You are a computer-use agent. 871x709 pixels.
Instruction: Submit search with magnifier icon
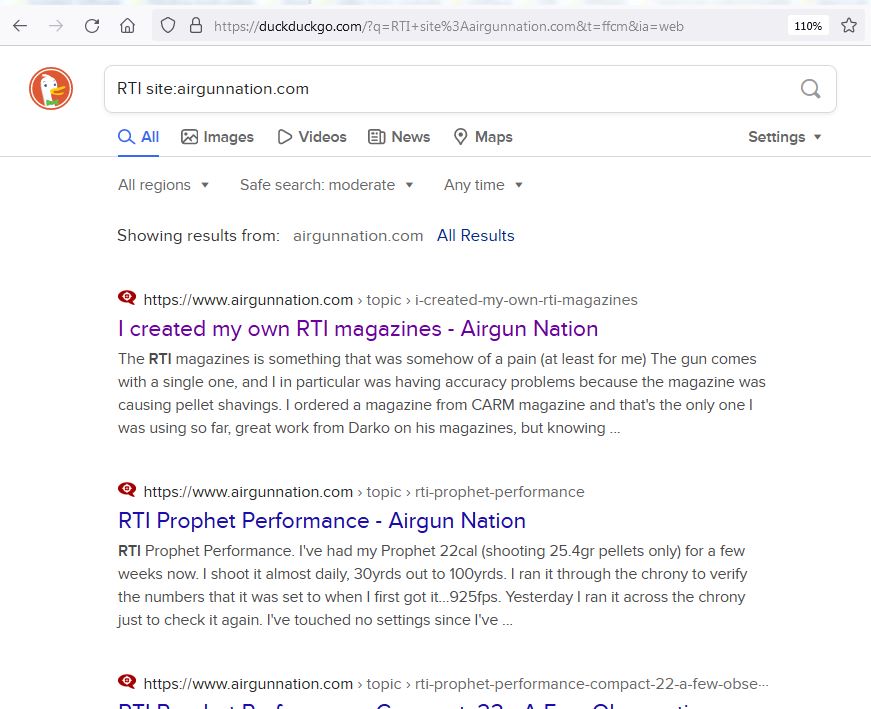tap(810, 88)
